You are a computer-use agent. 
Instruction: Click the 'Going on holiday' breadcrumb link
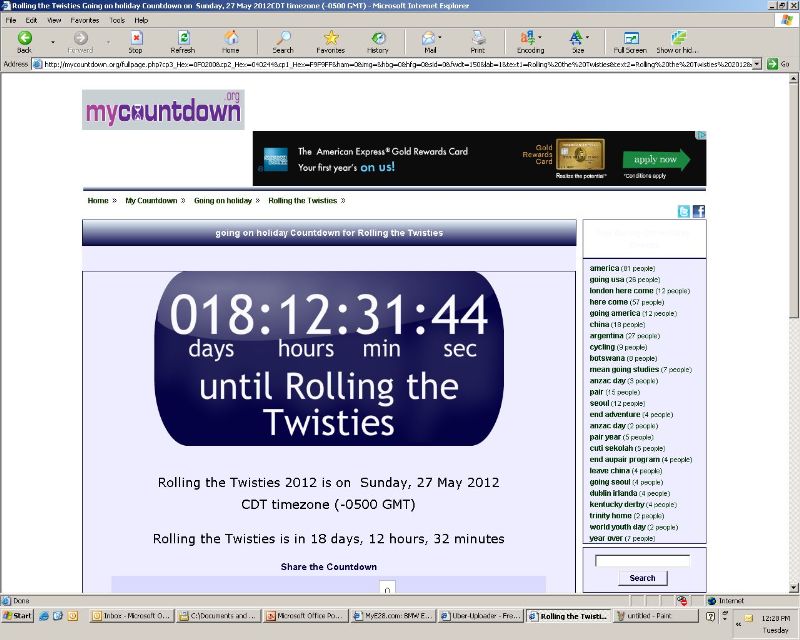click(x=223, y=201)
